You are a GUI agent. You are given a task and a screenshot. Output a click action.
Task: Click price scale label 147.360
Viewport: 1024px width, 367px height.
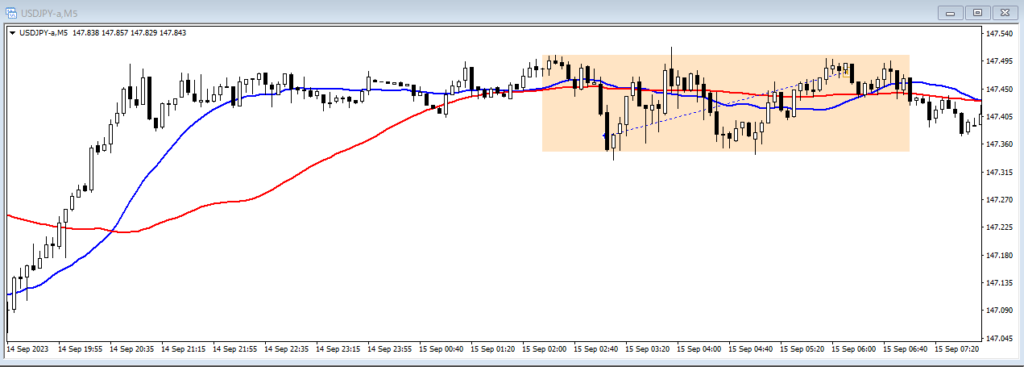pos(1000,144)
